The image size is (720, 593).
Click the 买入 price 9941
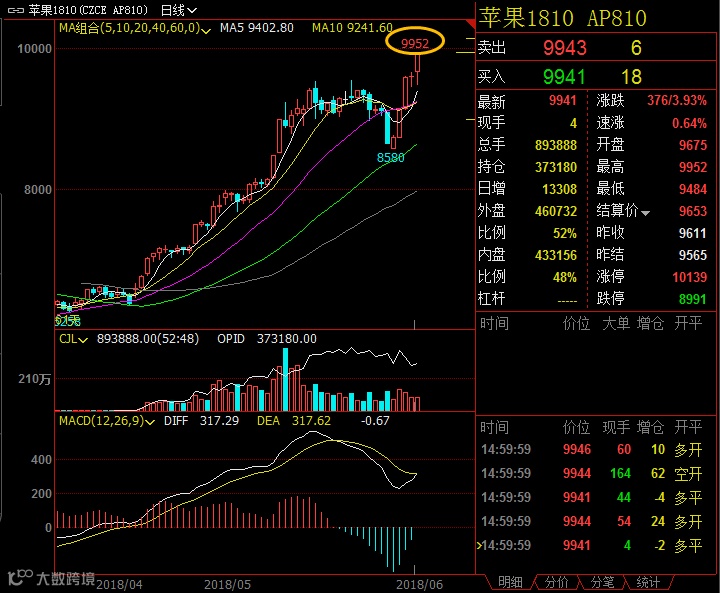564,77
